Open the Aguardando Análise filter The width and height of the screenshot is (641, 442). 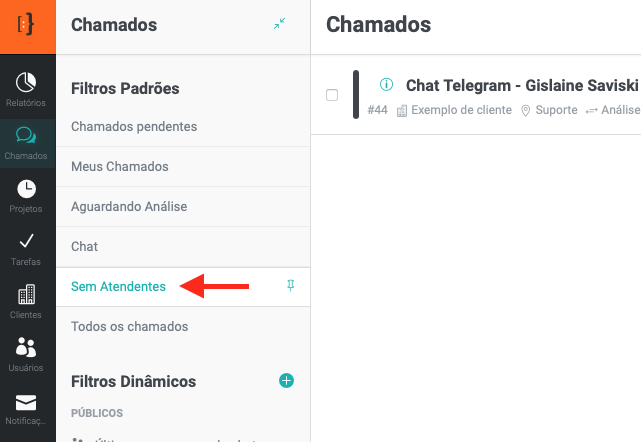129,206
